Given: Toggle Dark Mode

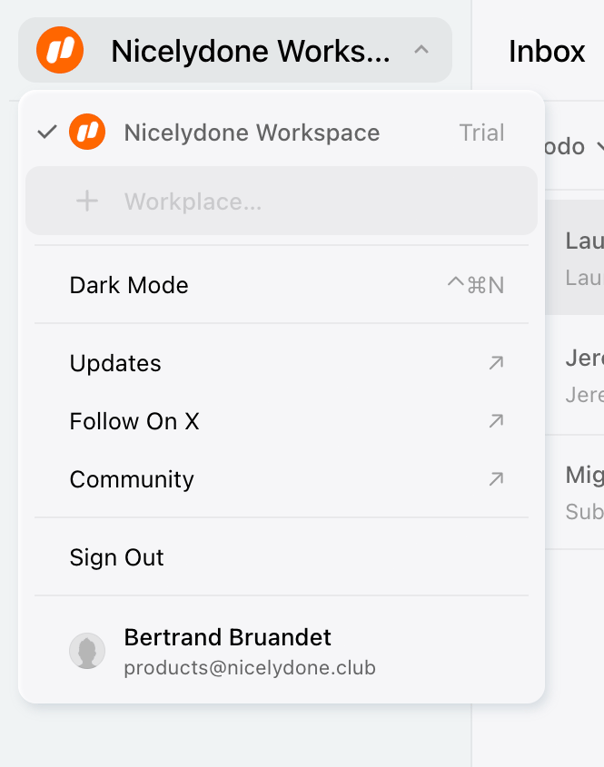Looking at the screenshot, I should coord(281,285).
